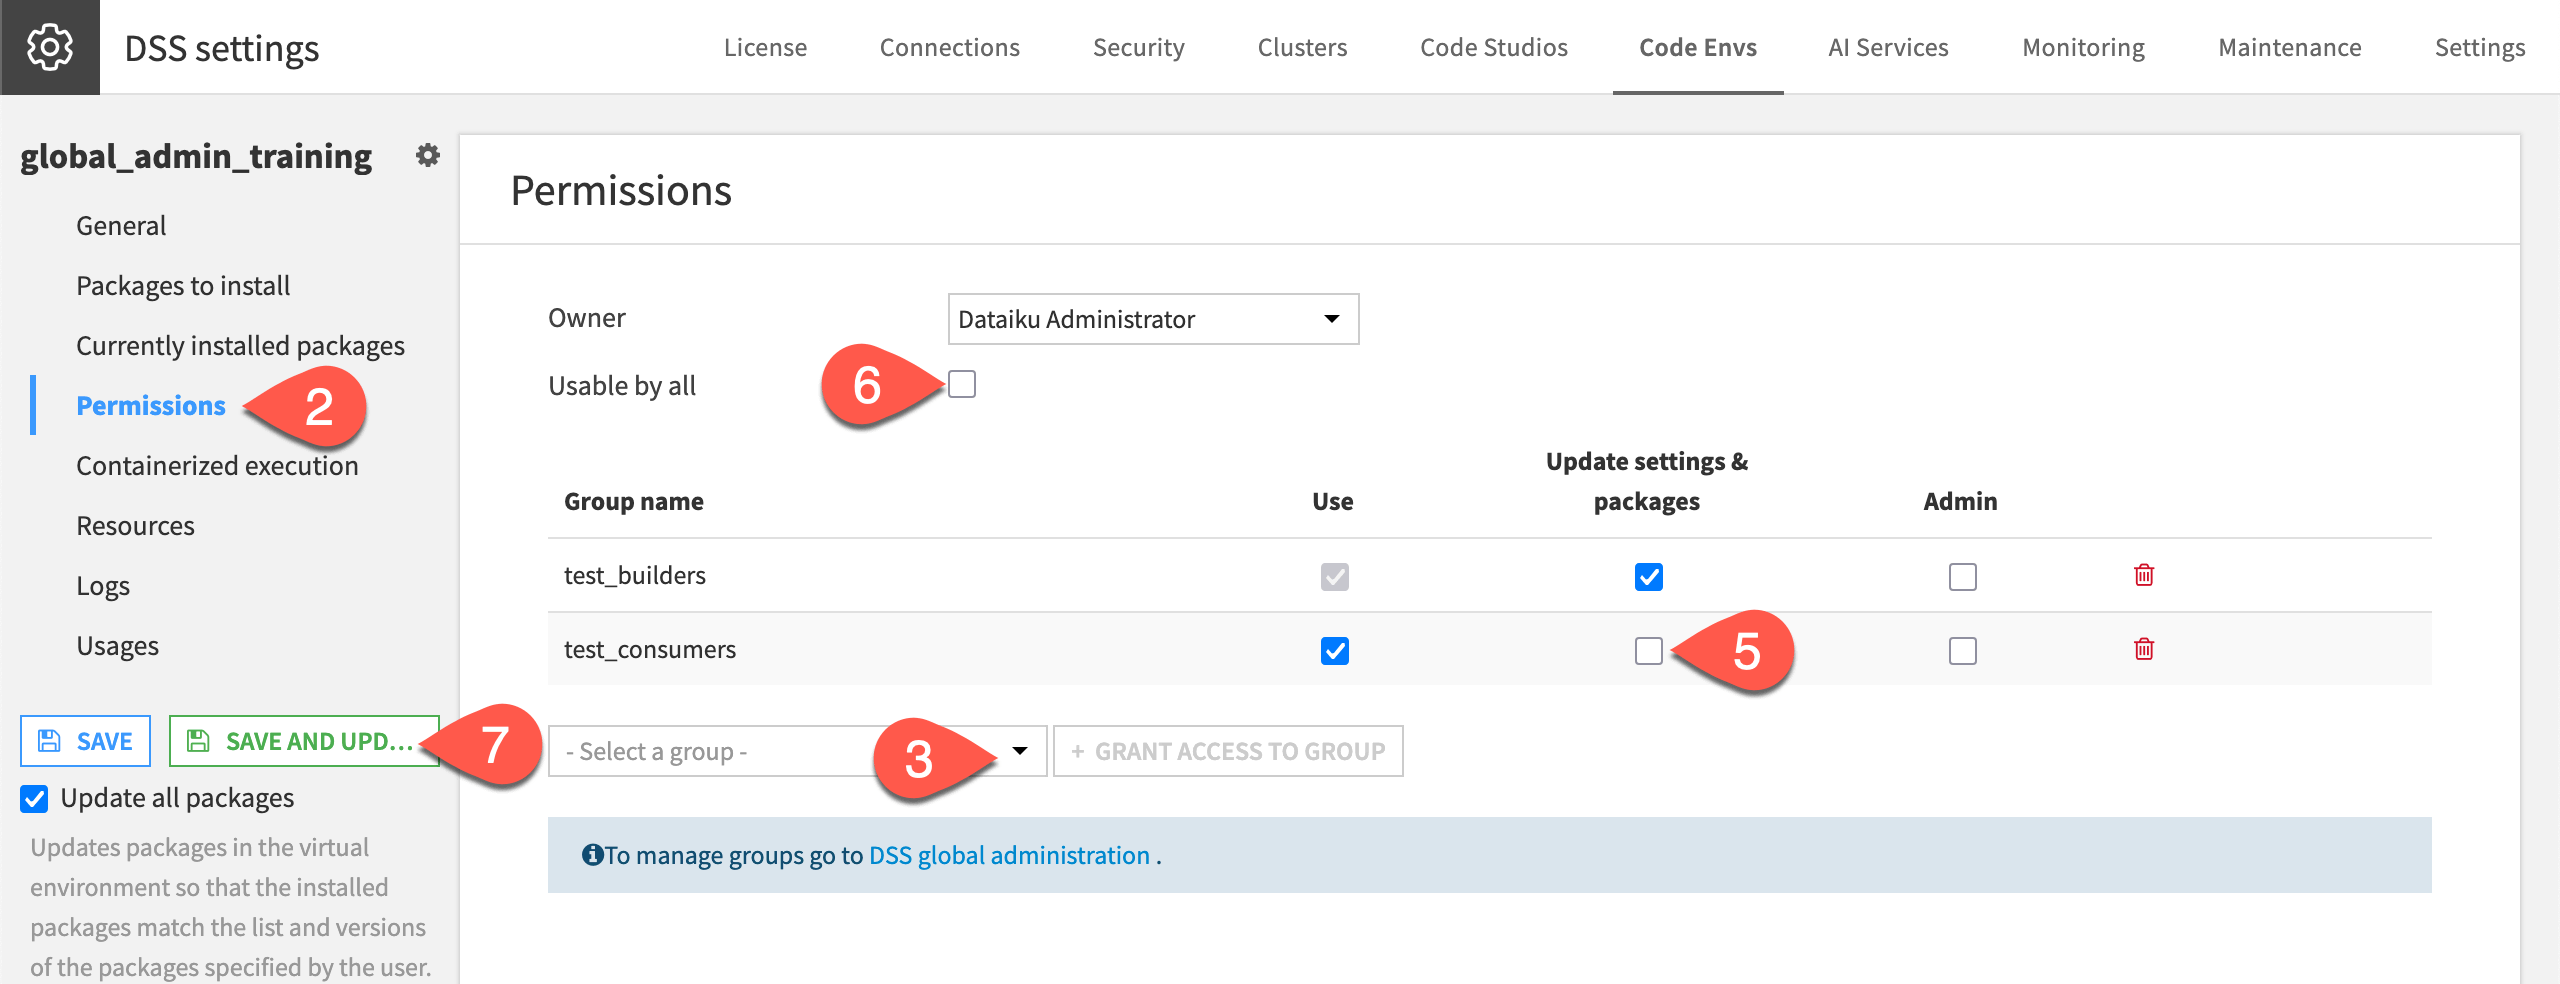
Task: Open General in the sidebar
Action: click(121, 226)
